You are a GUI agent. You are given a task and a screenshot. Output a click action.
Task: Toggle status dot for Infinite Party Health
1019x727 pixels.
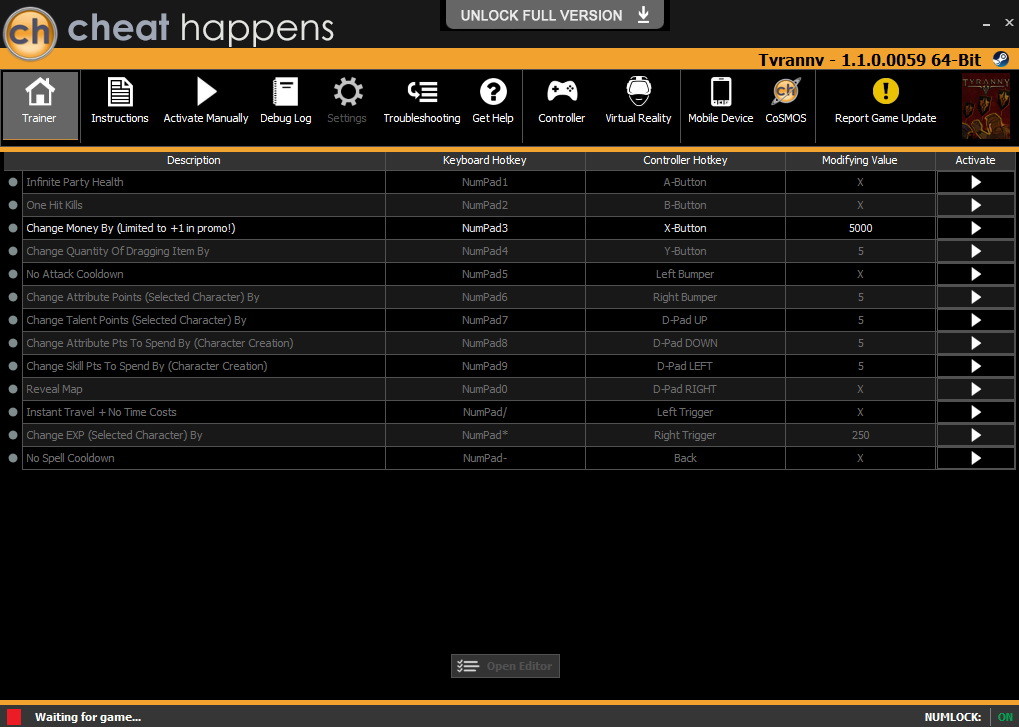coord(12,183)
